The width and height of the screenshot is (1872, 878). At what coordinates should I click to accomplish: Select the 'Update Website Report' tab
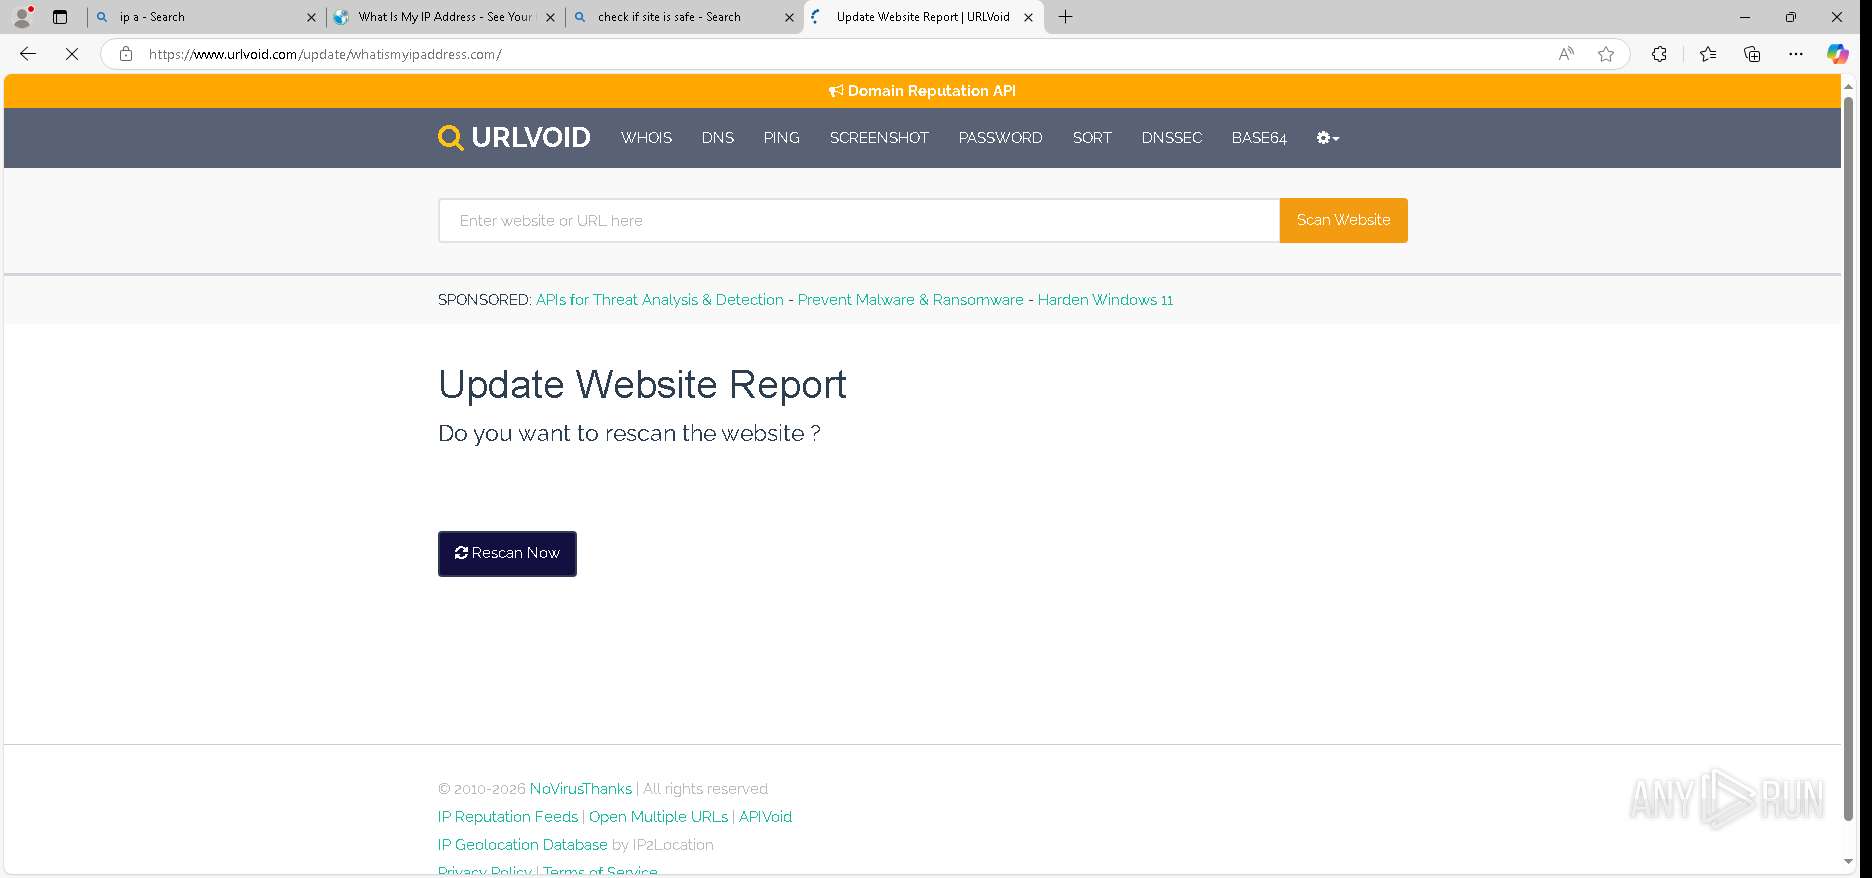click(922, 17)
